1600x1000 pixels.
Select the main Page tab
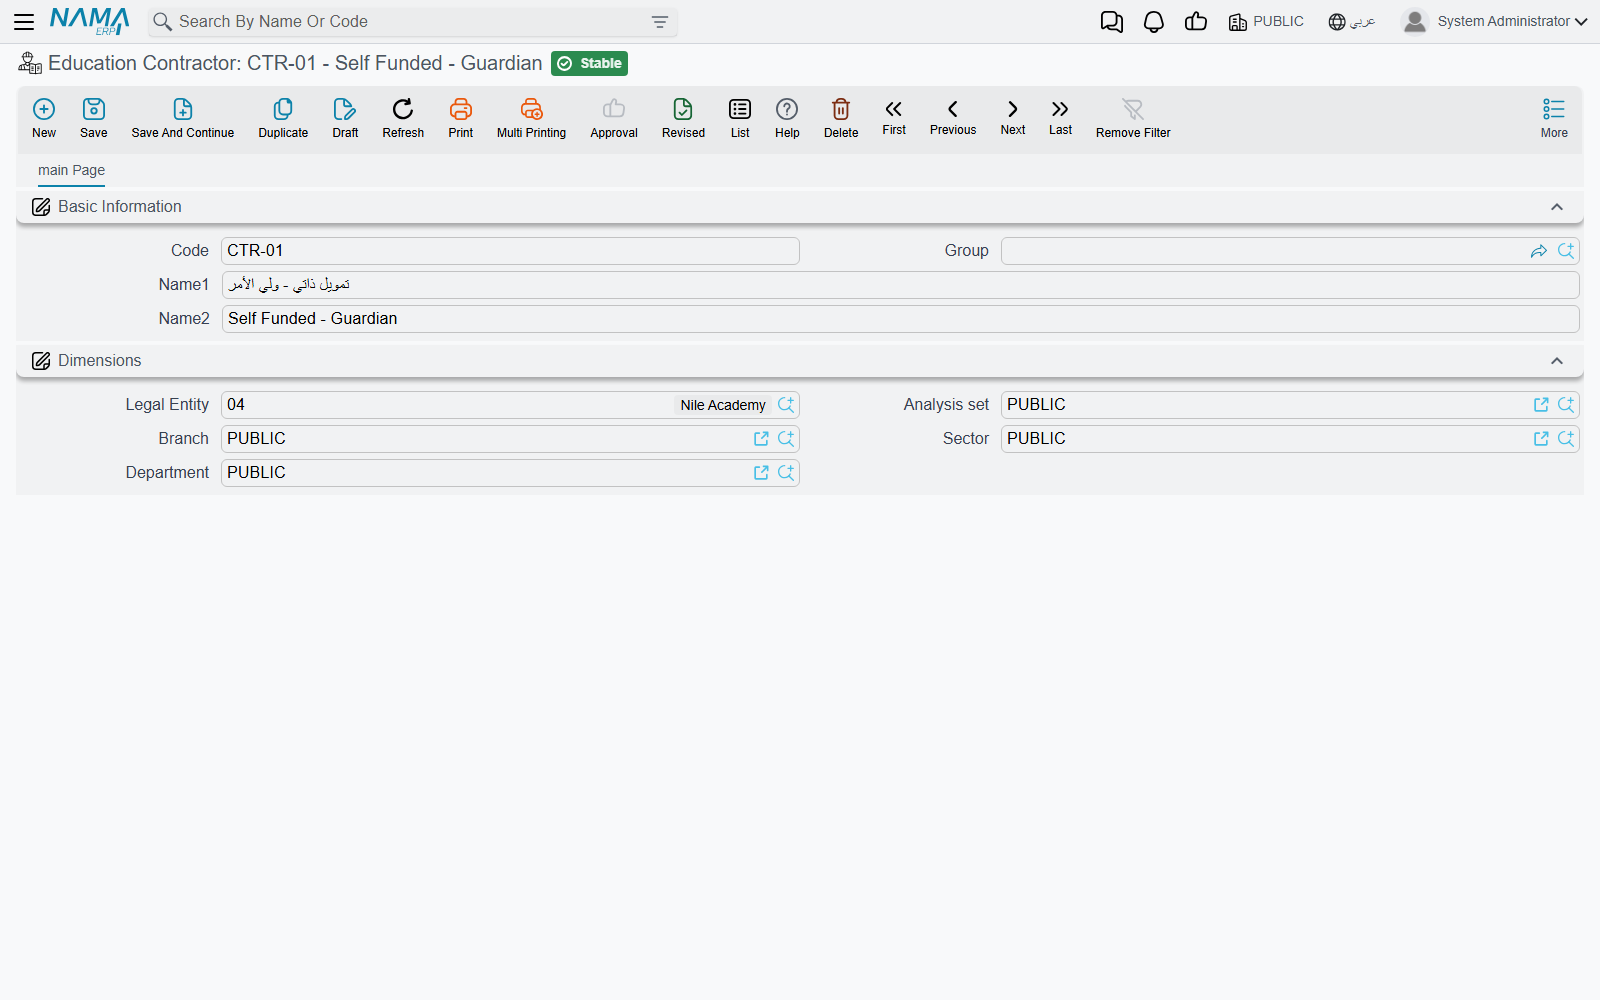[x=71, y=170]
